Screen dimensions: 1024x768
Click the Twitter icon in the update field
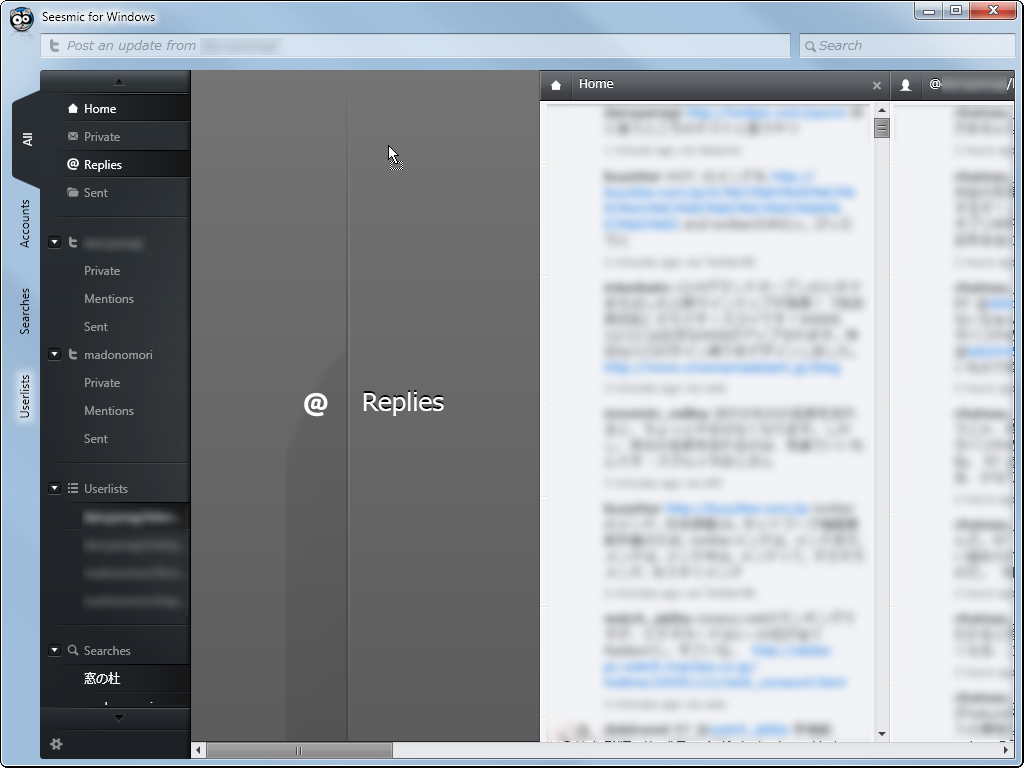point(54,46)
